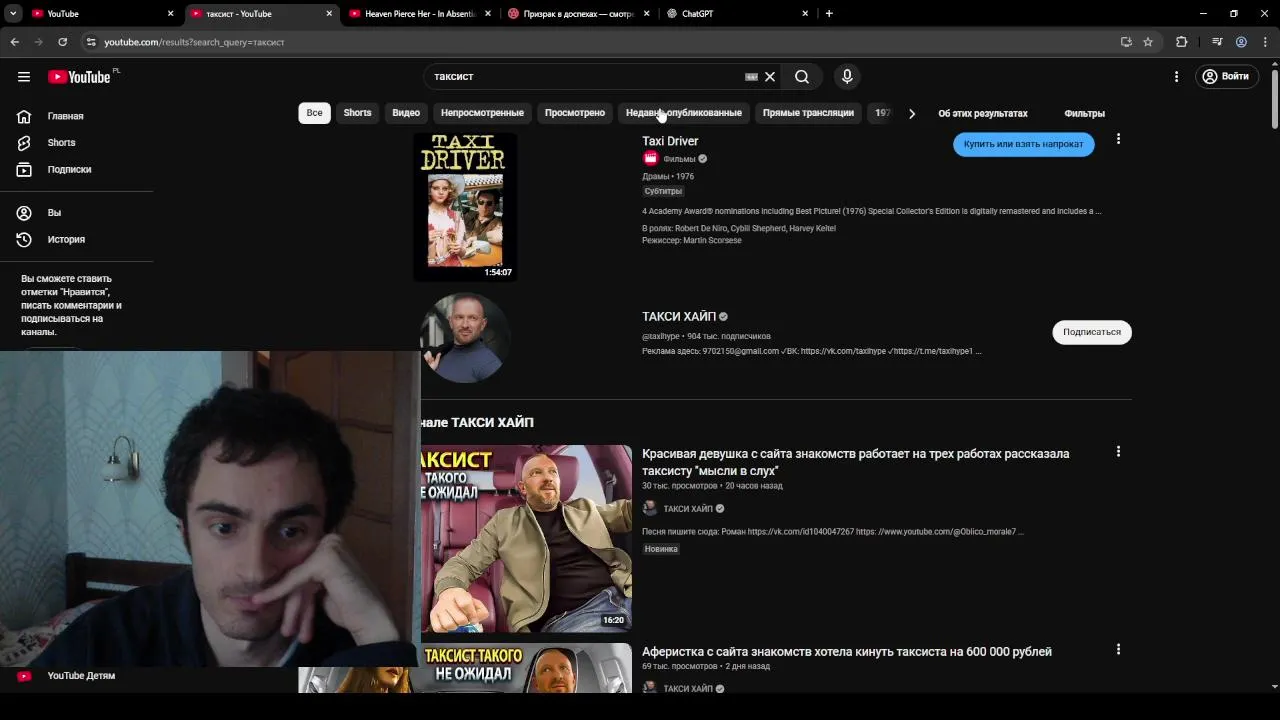Open the tab search dropdown arrow
The height and width of the screenshot is (720, 1280).
[x=13, y=14]
